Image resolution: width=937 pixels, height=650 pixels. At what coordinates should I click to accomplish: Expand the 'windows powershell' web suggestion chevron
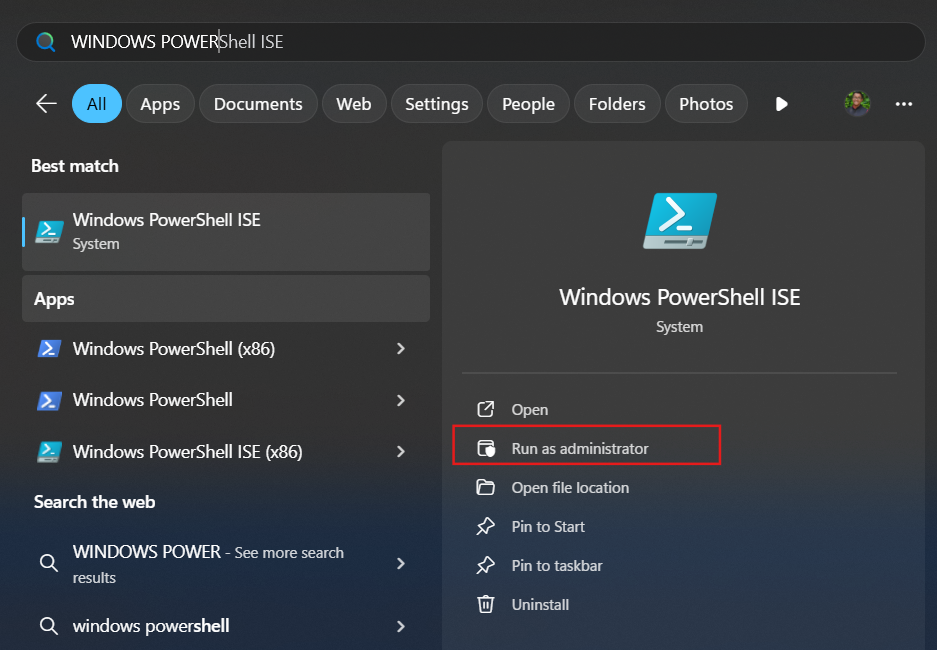coord(401,626)
